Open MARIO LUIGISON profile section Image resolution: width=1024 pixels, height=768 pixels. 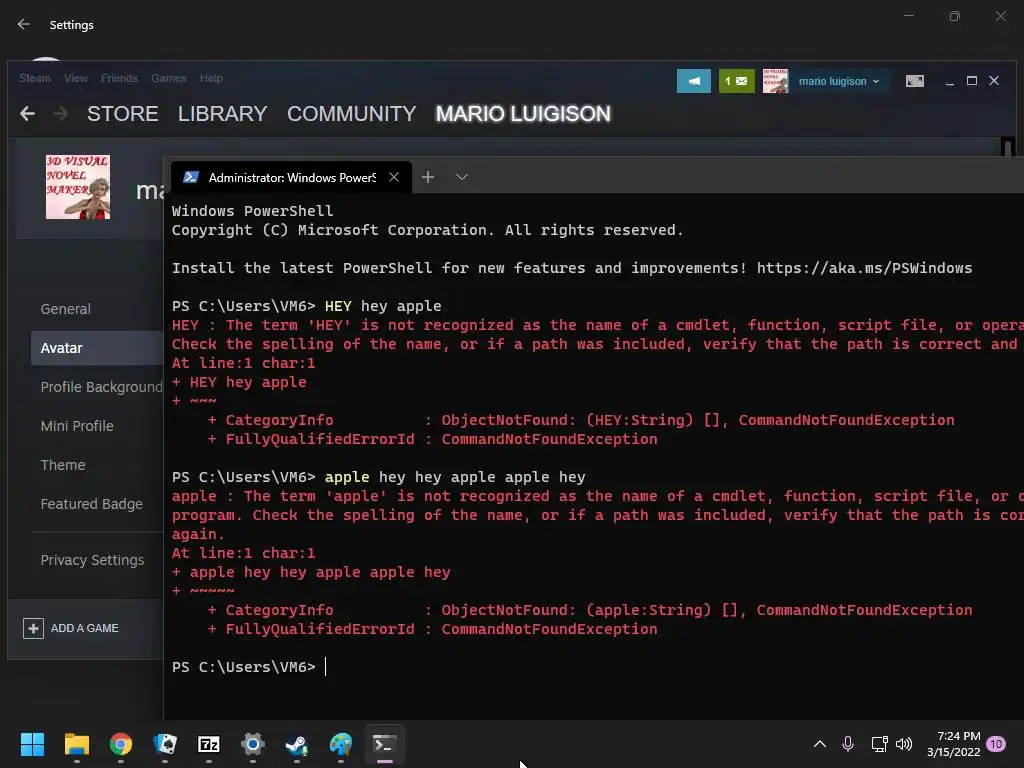523,114
